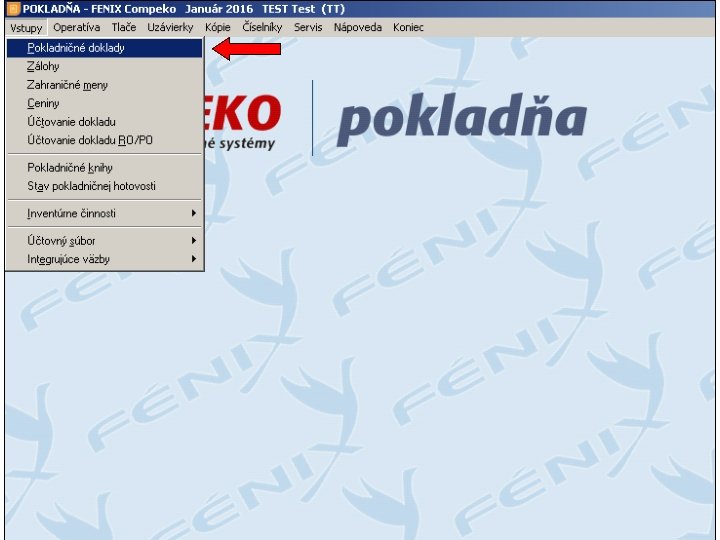Open Pokladničné knihy
The image size is (720, 540).
105,168
